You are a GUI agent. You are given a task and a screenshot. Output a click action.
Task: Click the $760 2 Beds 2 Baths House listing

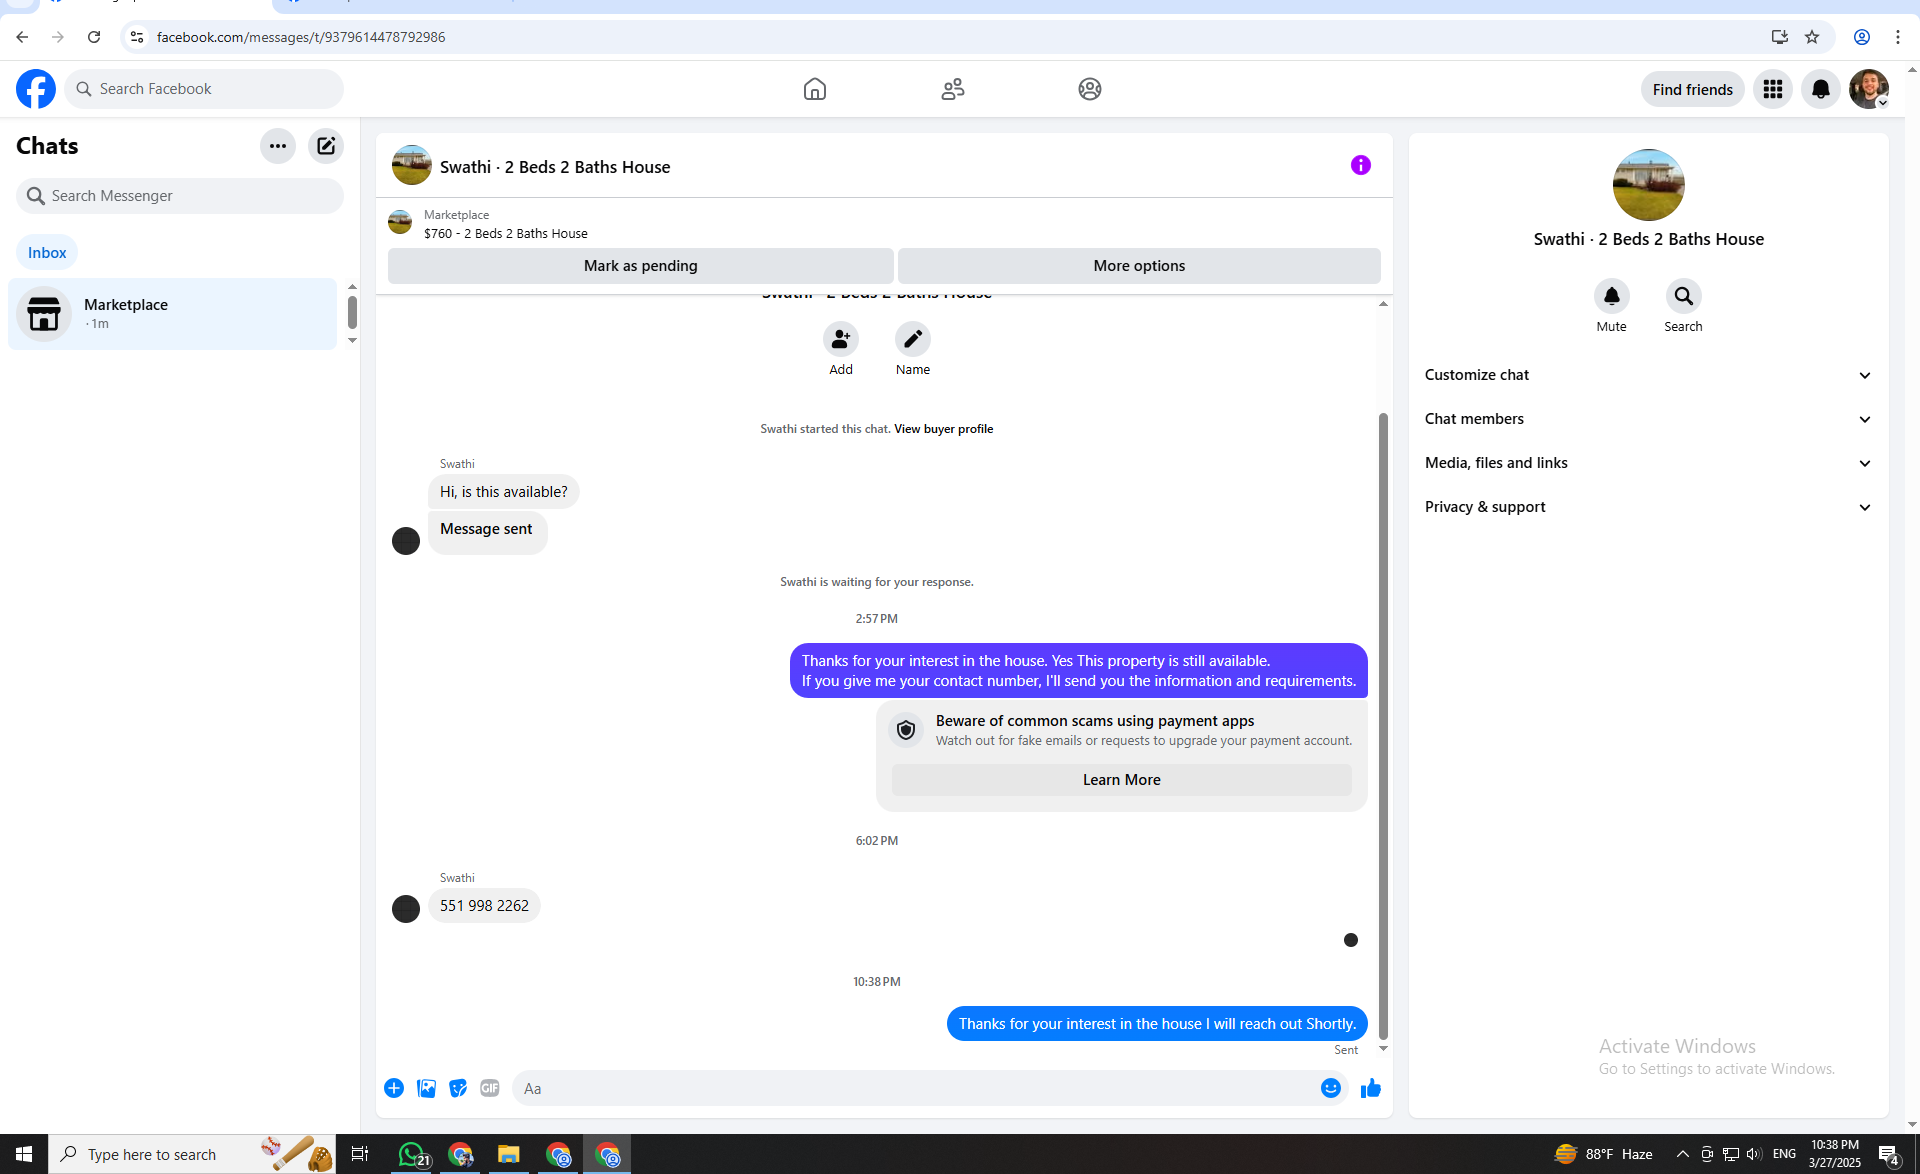coord(506,234)
